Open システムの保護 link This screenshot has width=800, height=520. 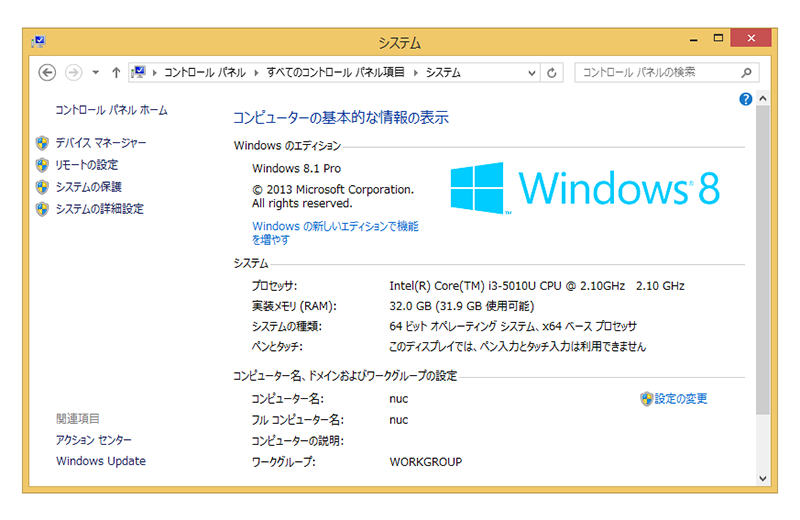coord(88,187)
